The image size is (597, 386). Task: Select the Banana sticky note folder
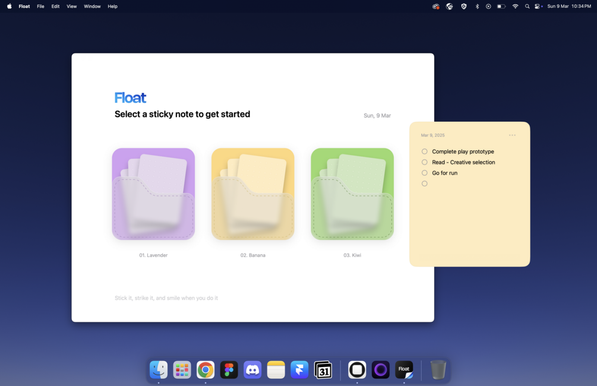(253, 194)
